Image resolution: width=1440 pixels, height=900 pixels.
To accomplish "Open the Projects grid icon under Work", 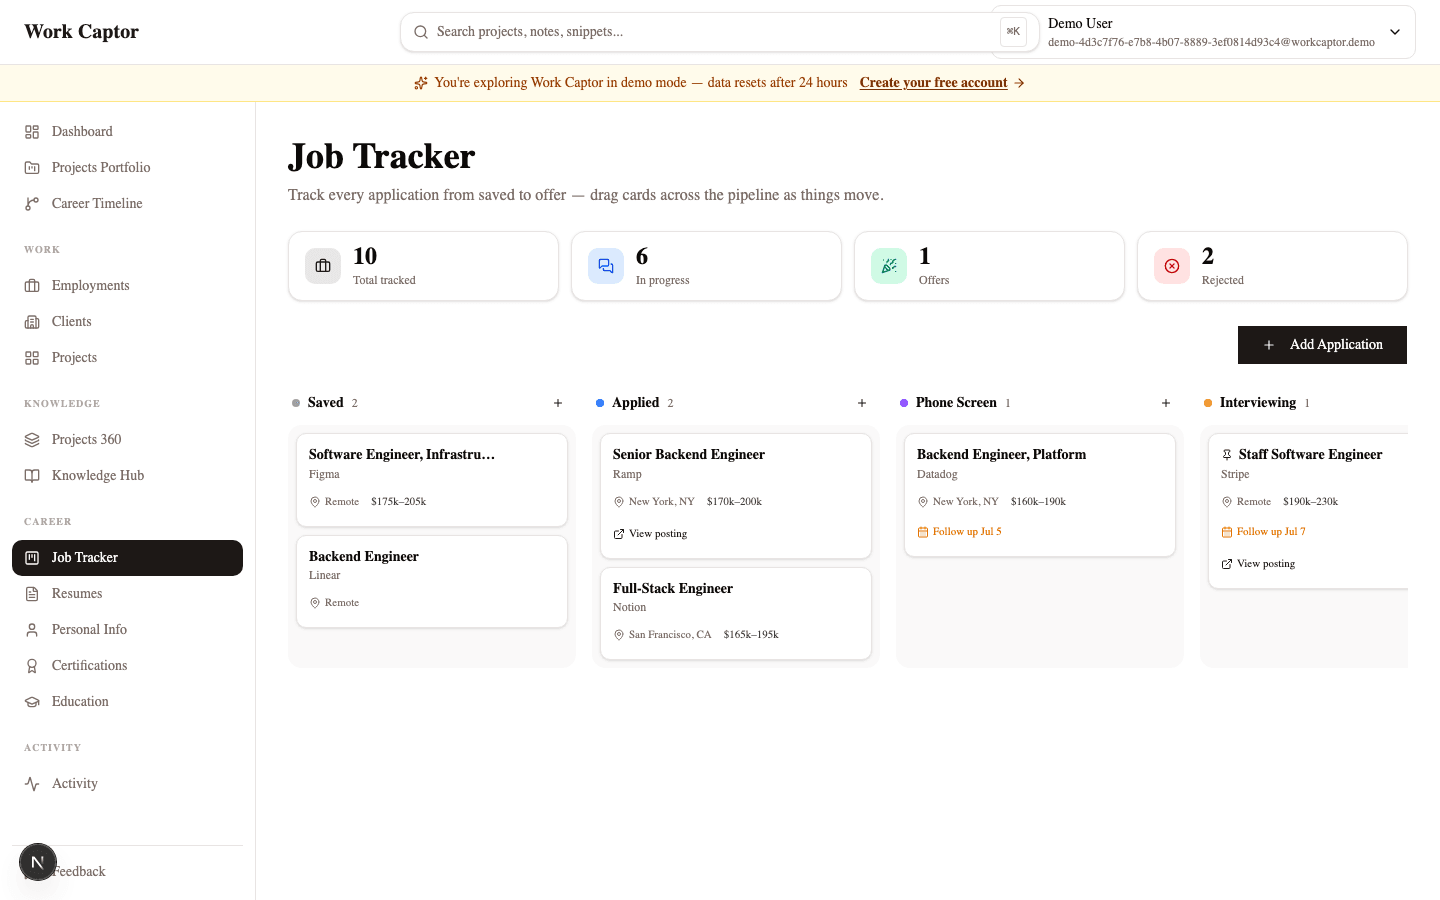I will click(32, 358).
